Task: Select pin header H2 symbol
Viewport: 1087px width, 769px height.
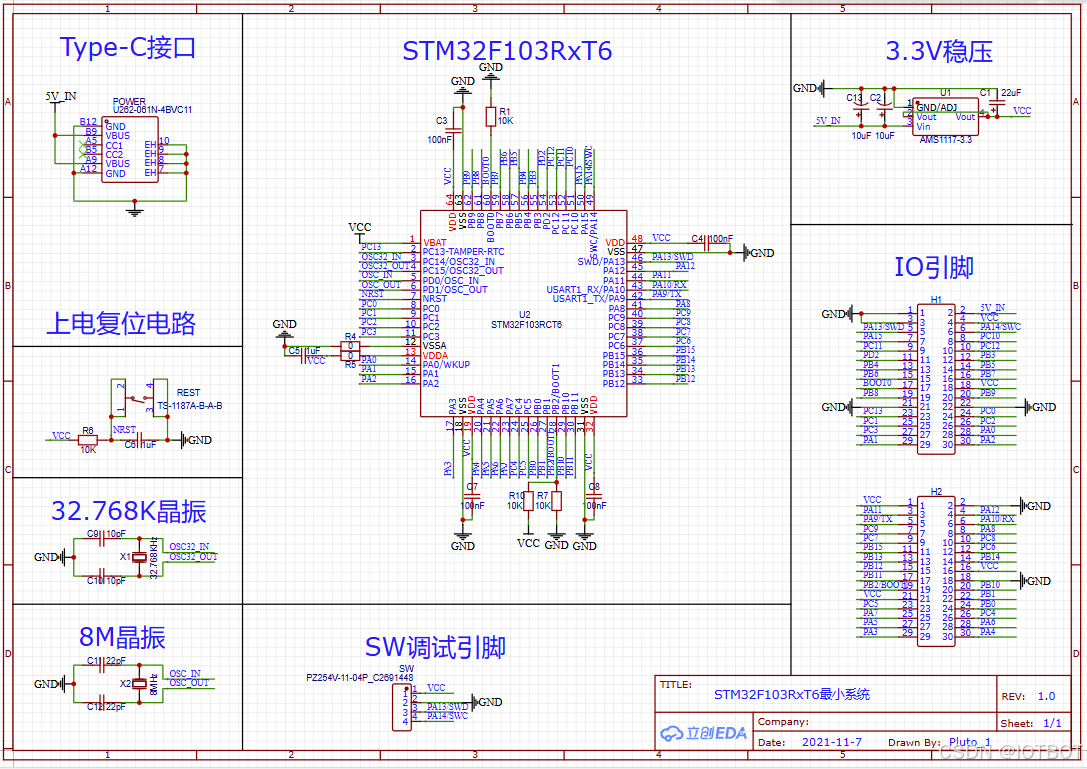Action: pyautogui.click(x=935, y=570)
